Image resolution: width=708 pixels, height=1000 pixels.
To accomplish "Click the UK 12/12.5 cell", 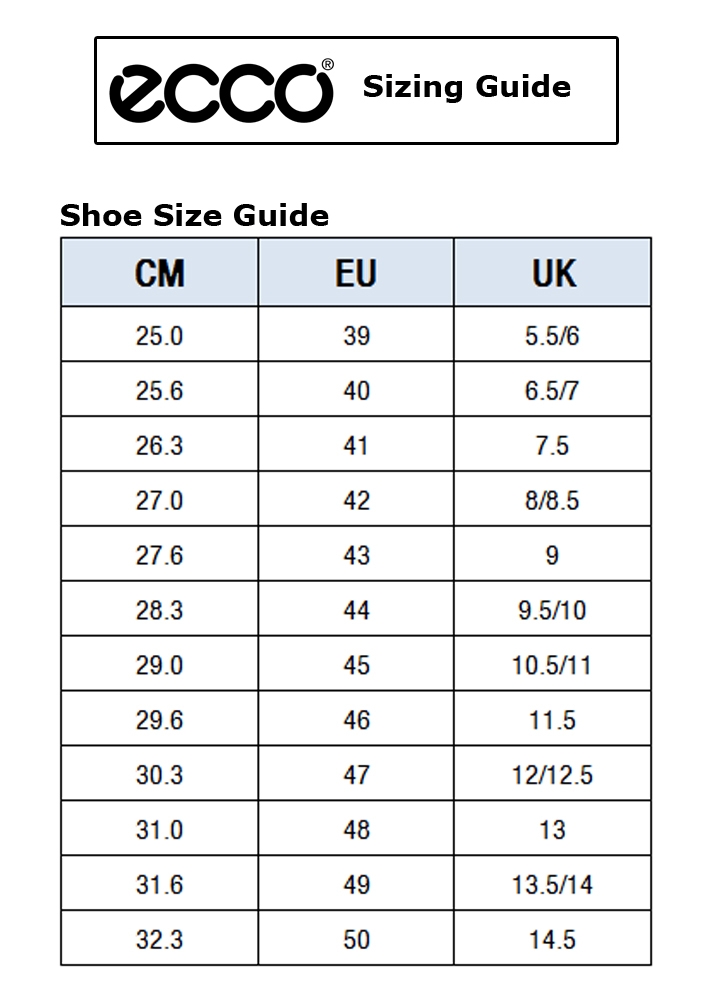I will (552, 775).
